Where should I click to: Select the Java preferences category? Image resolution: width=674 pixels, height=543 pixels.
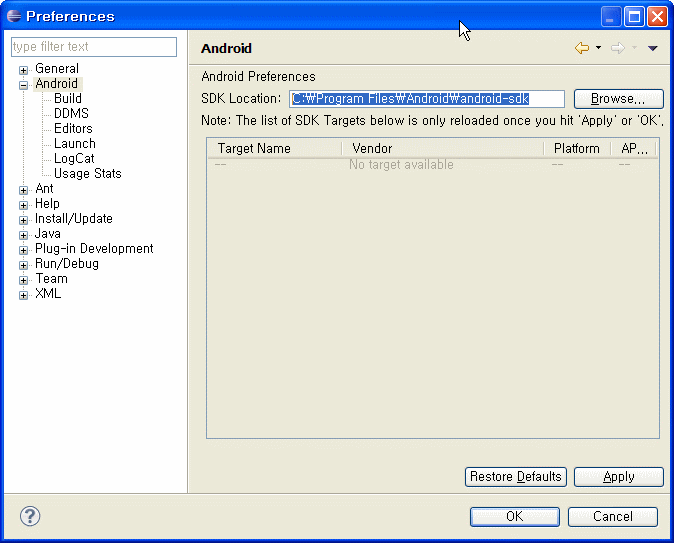pos(47,234)
